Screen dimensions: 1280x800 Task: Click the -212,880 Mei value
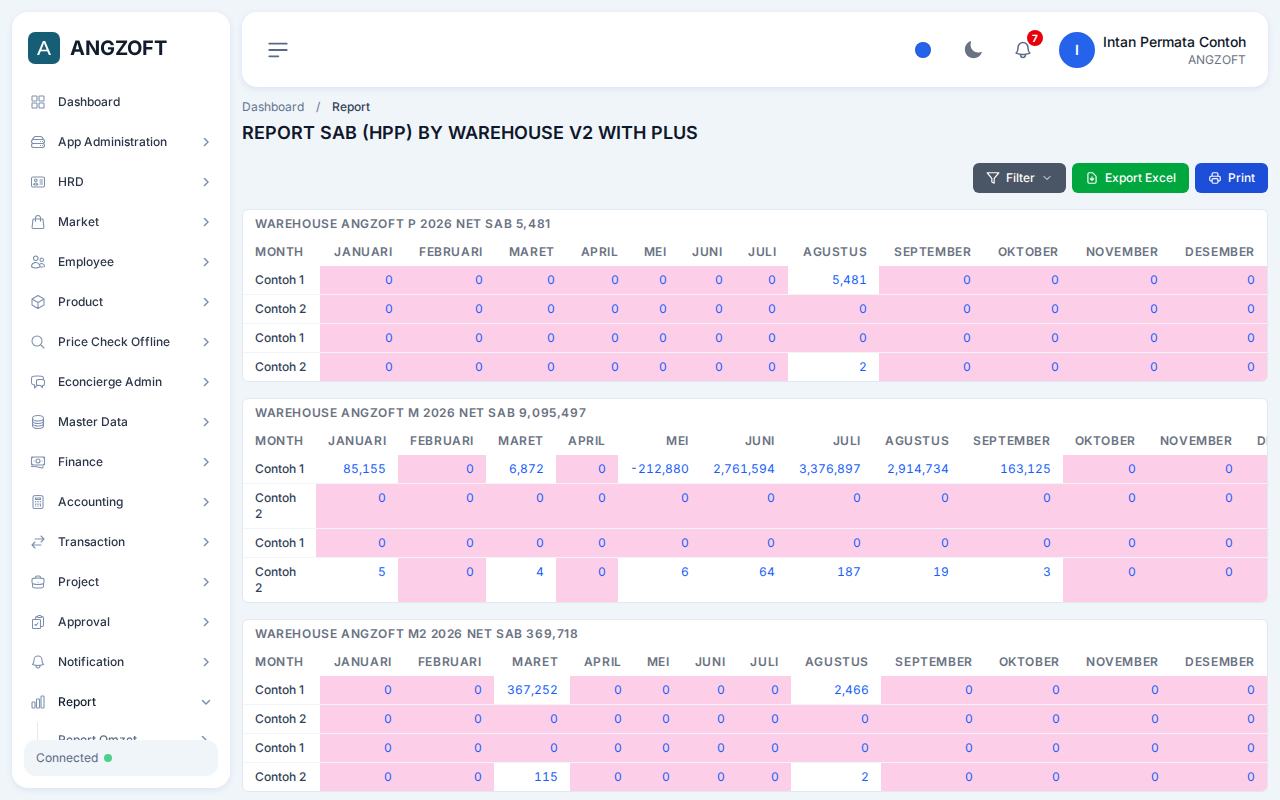coord(660,469)
